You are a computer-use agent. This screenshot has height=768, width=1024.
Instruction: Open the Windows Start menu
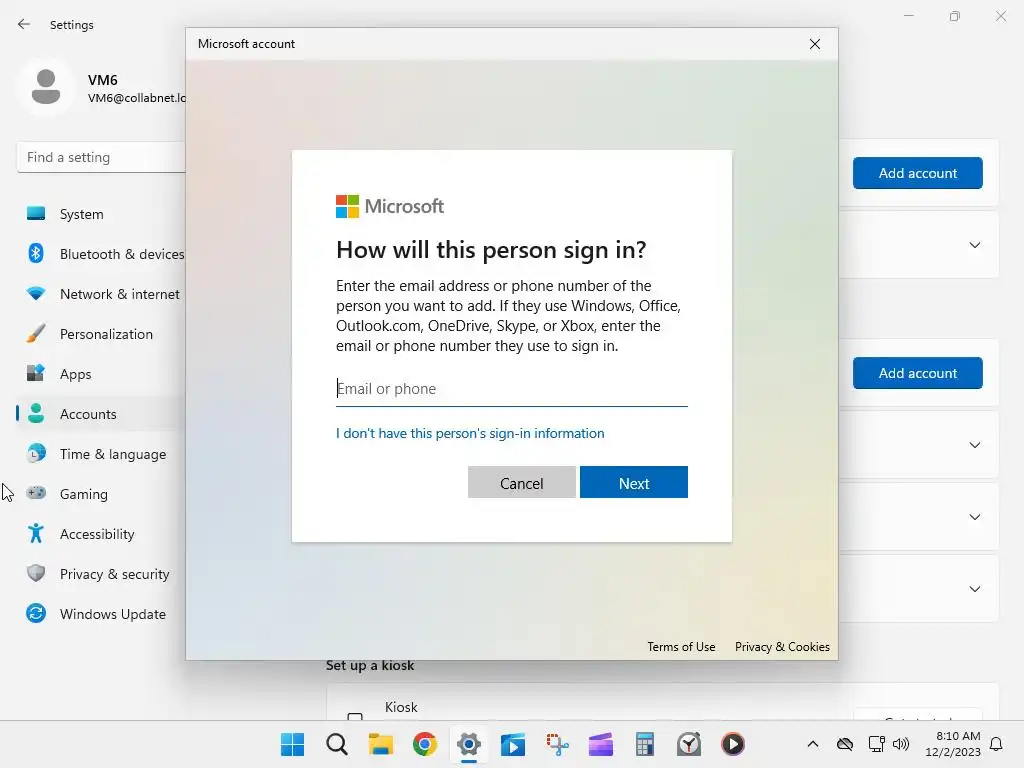coord(292,744)
